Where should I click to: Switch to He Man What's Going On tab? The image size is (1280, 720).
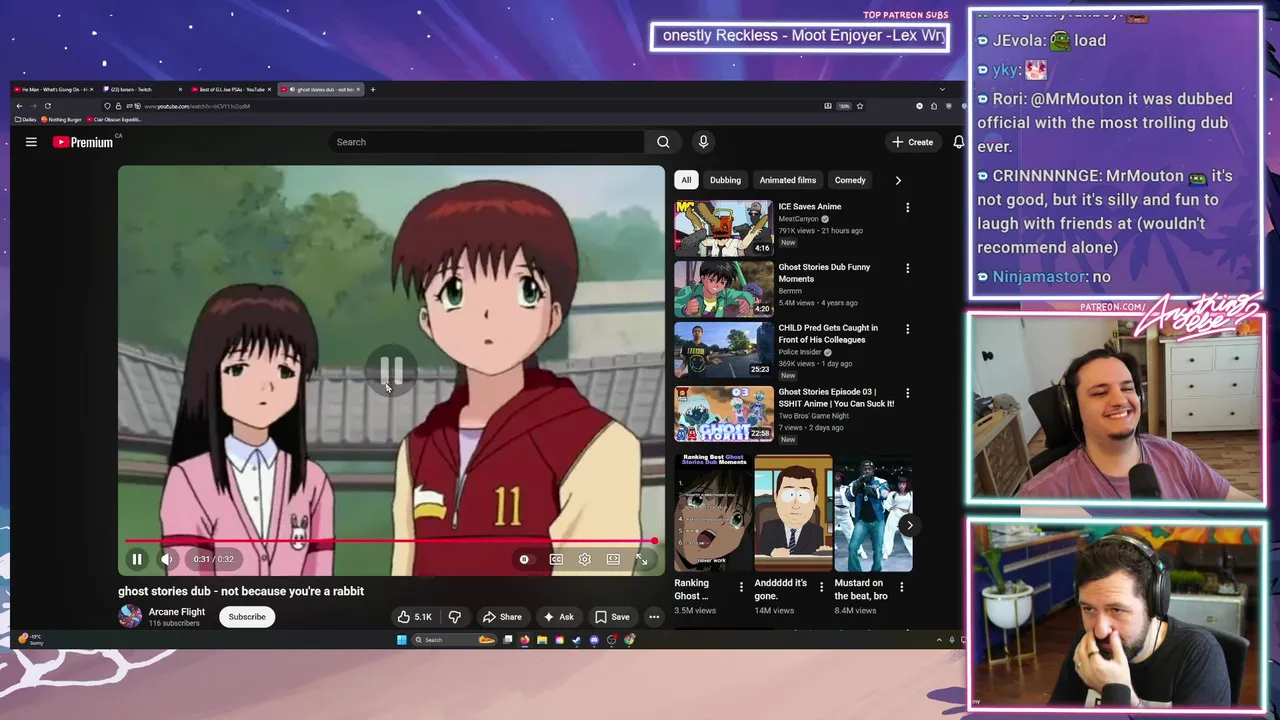coord(53,90)
